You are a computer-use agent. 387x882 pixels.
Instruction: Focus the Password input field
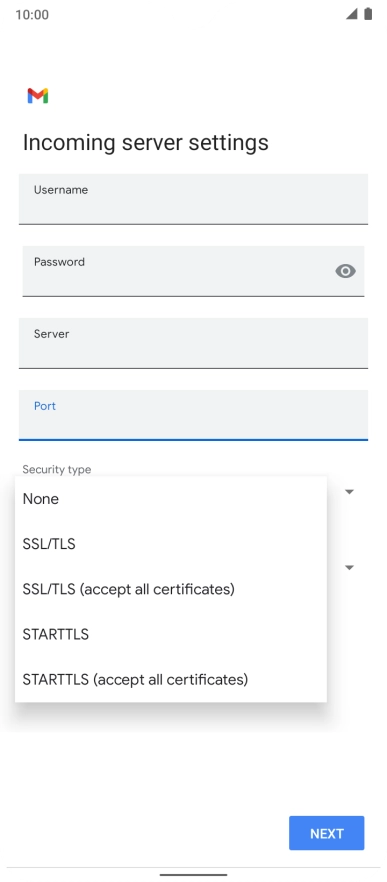point(194,271)
